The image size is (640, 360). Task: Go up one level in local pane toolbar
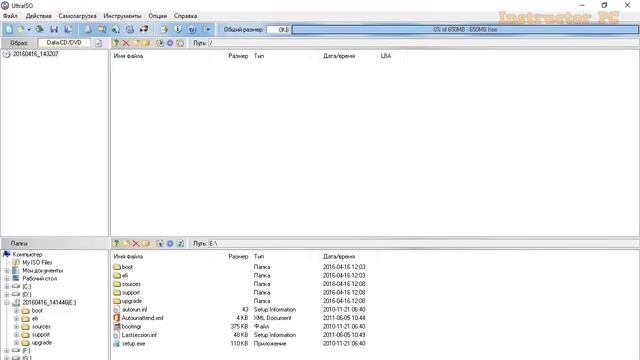tap(116, 244)
